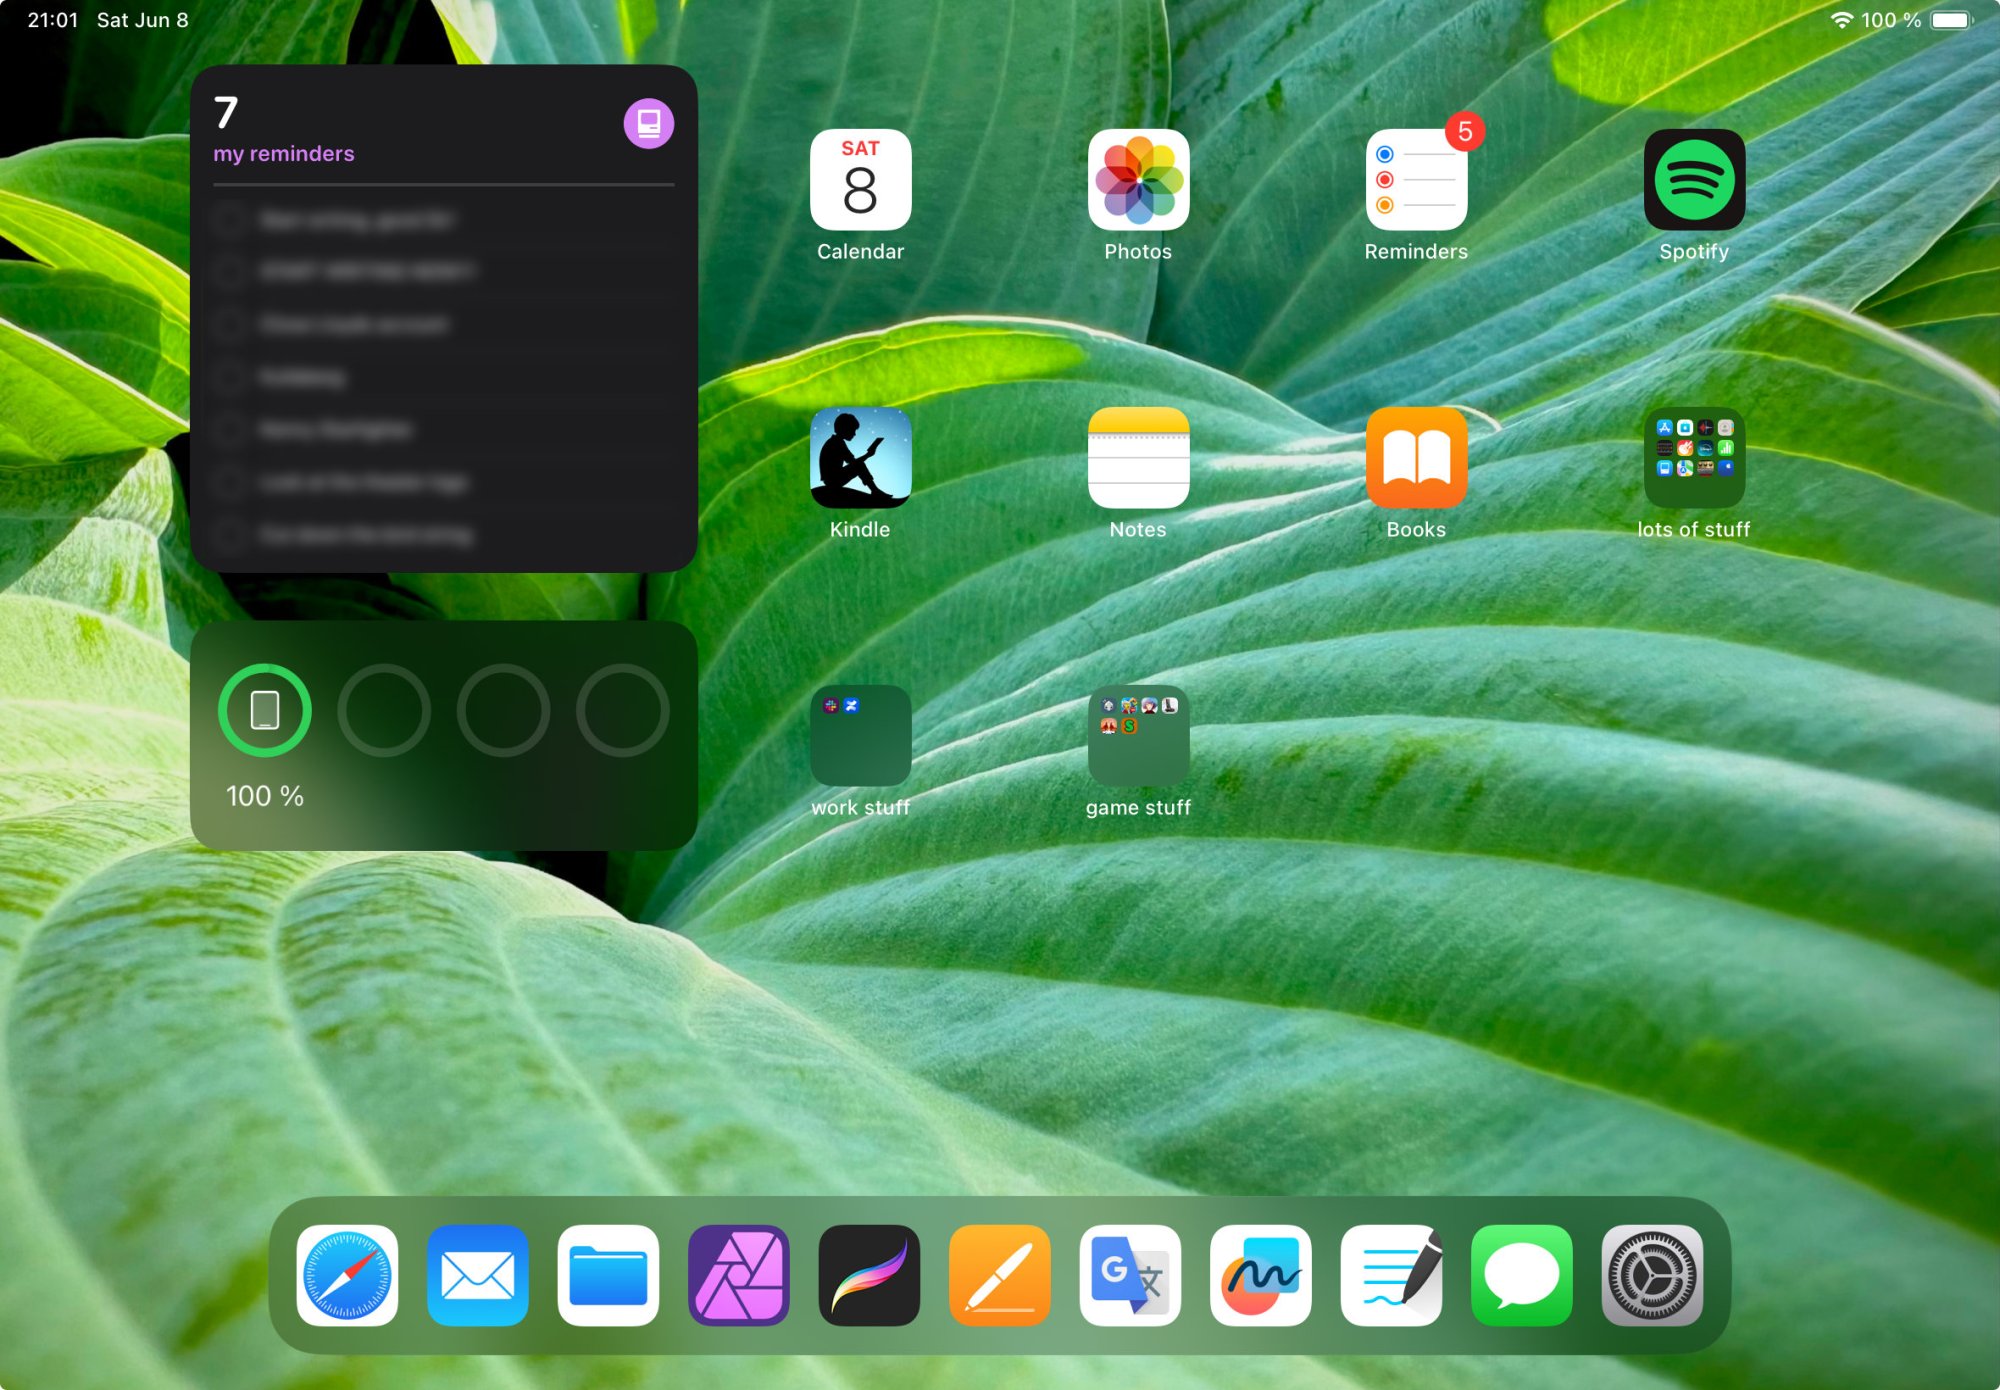Image resolution: width=2000 pixels, height=1390 pixels.
Task: Expand the 'work stuff' folder
Action: tap(860, 736)
